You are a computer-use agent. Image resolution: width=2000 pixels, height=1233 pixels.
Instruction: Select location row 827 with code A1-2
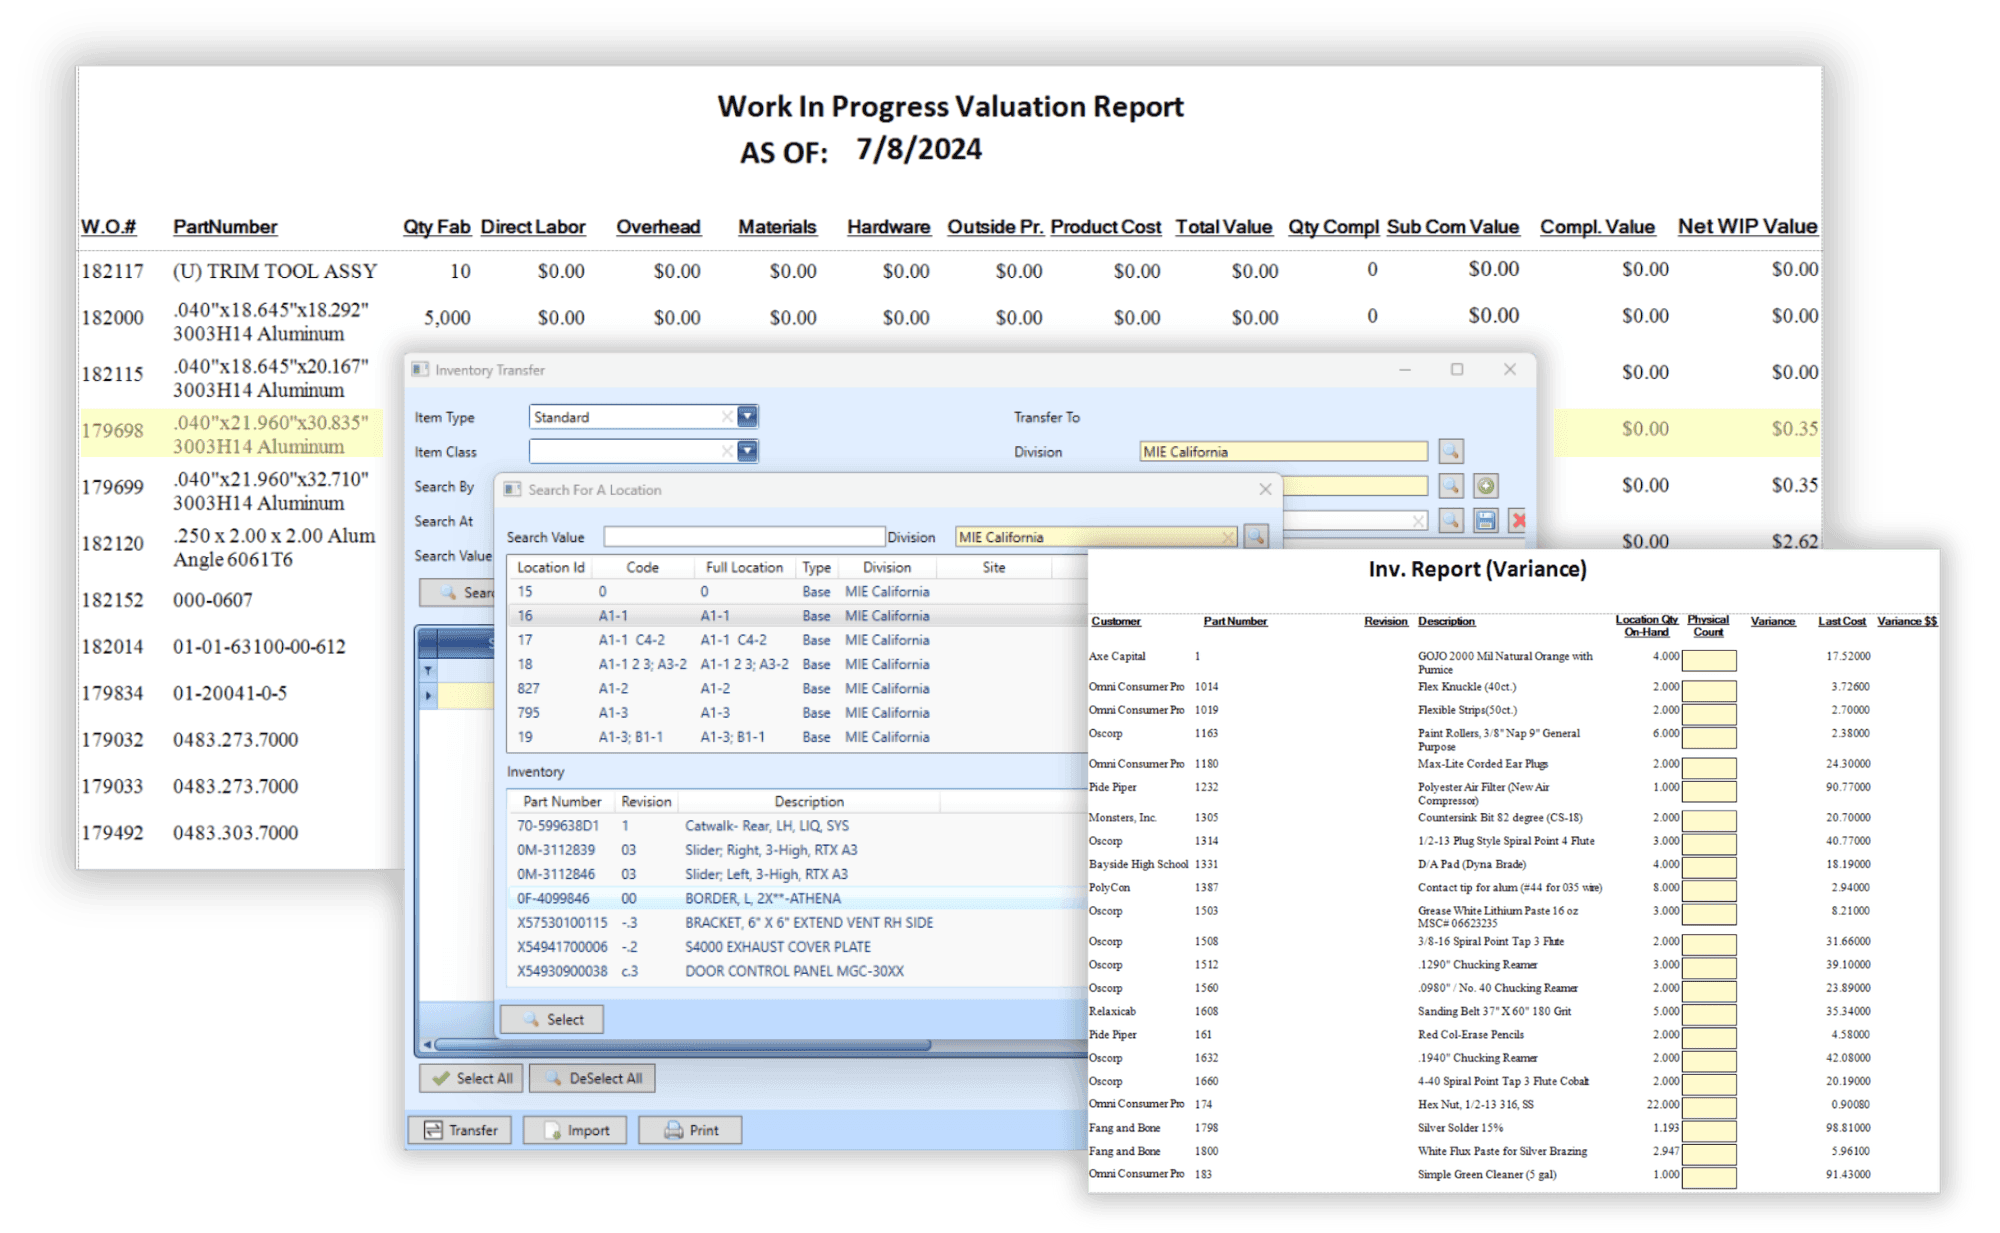(795, 689)
